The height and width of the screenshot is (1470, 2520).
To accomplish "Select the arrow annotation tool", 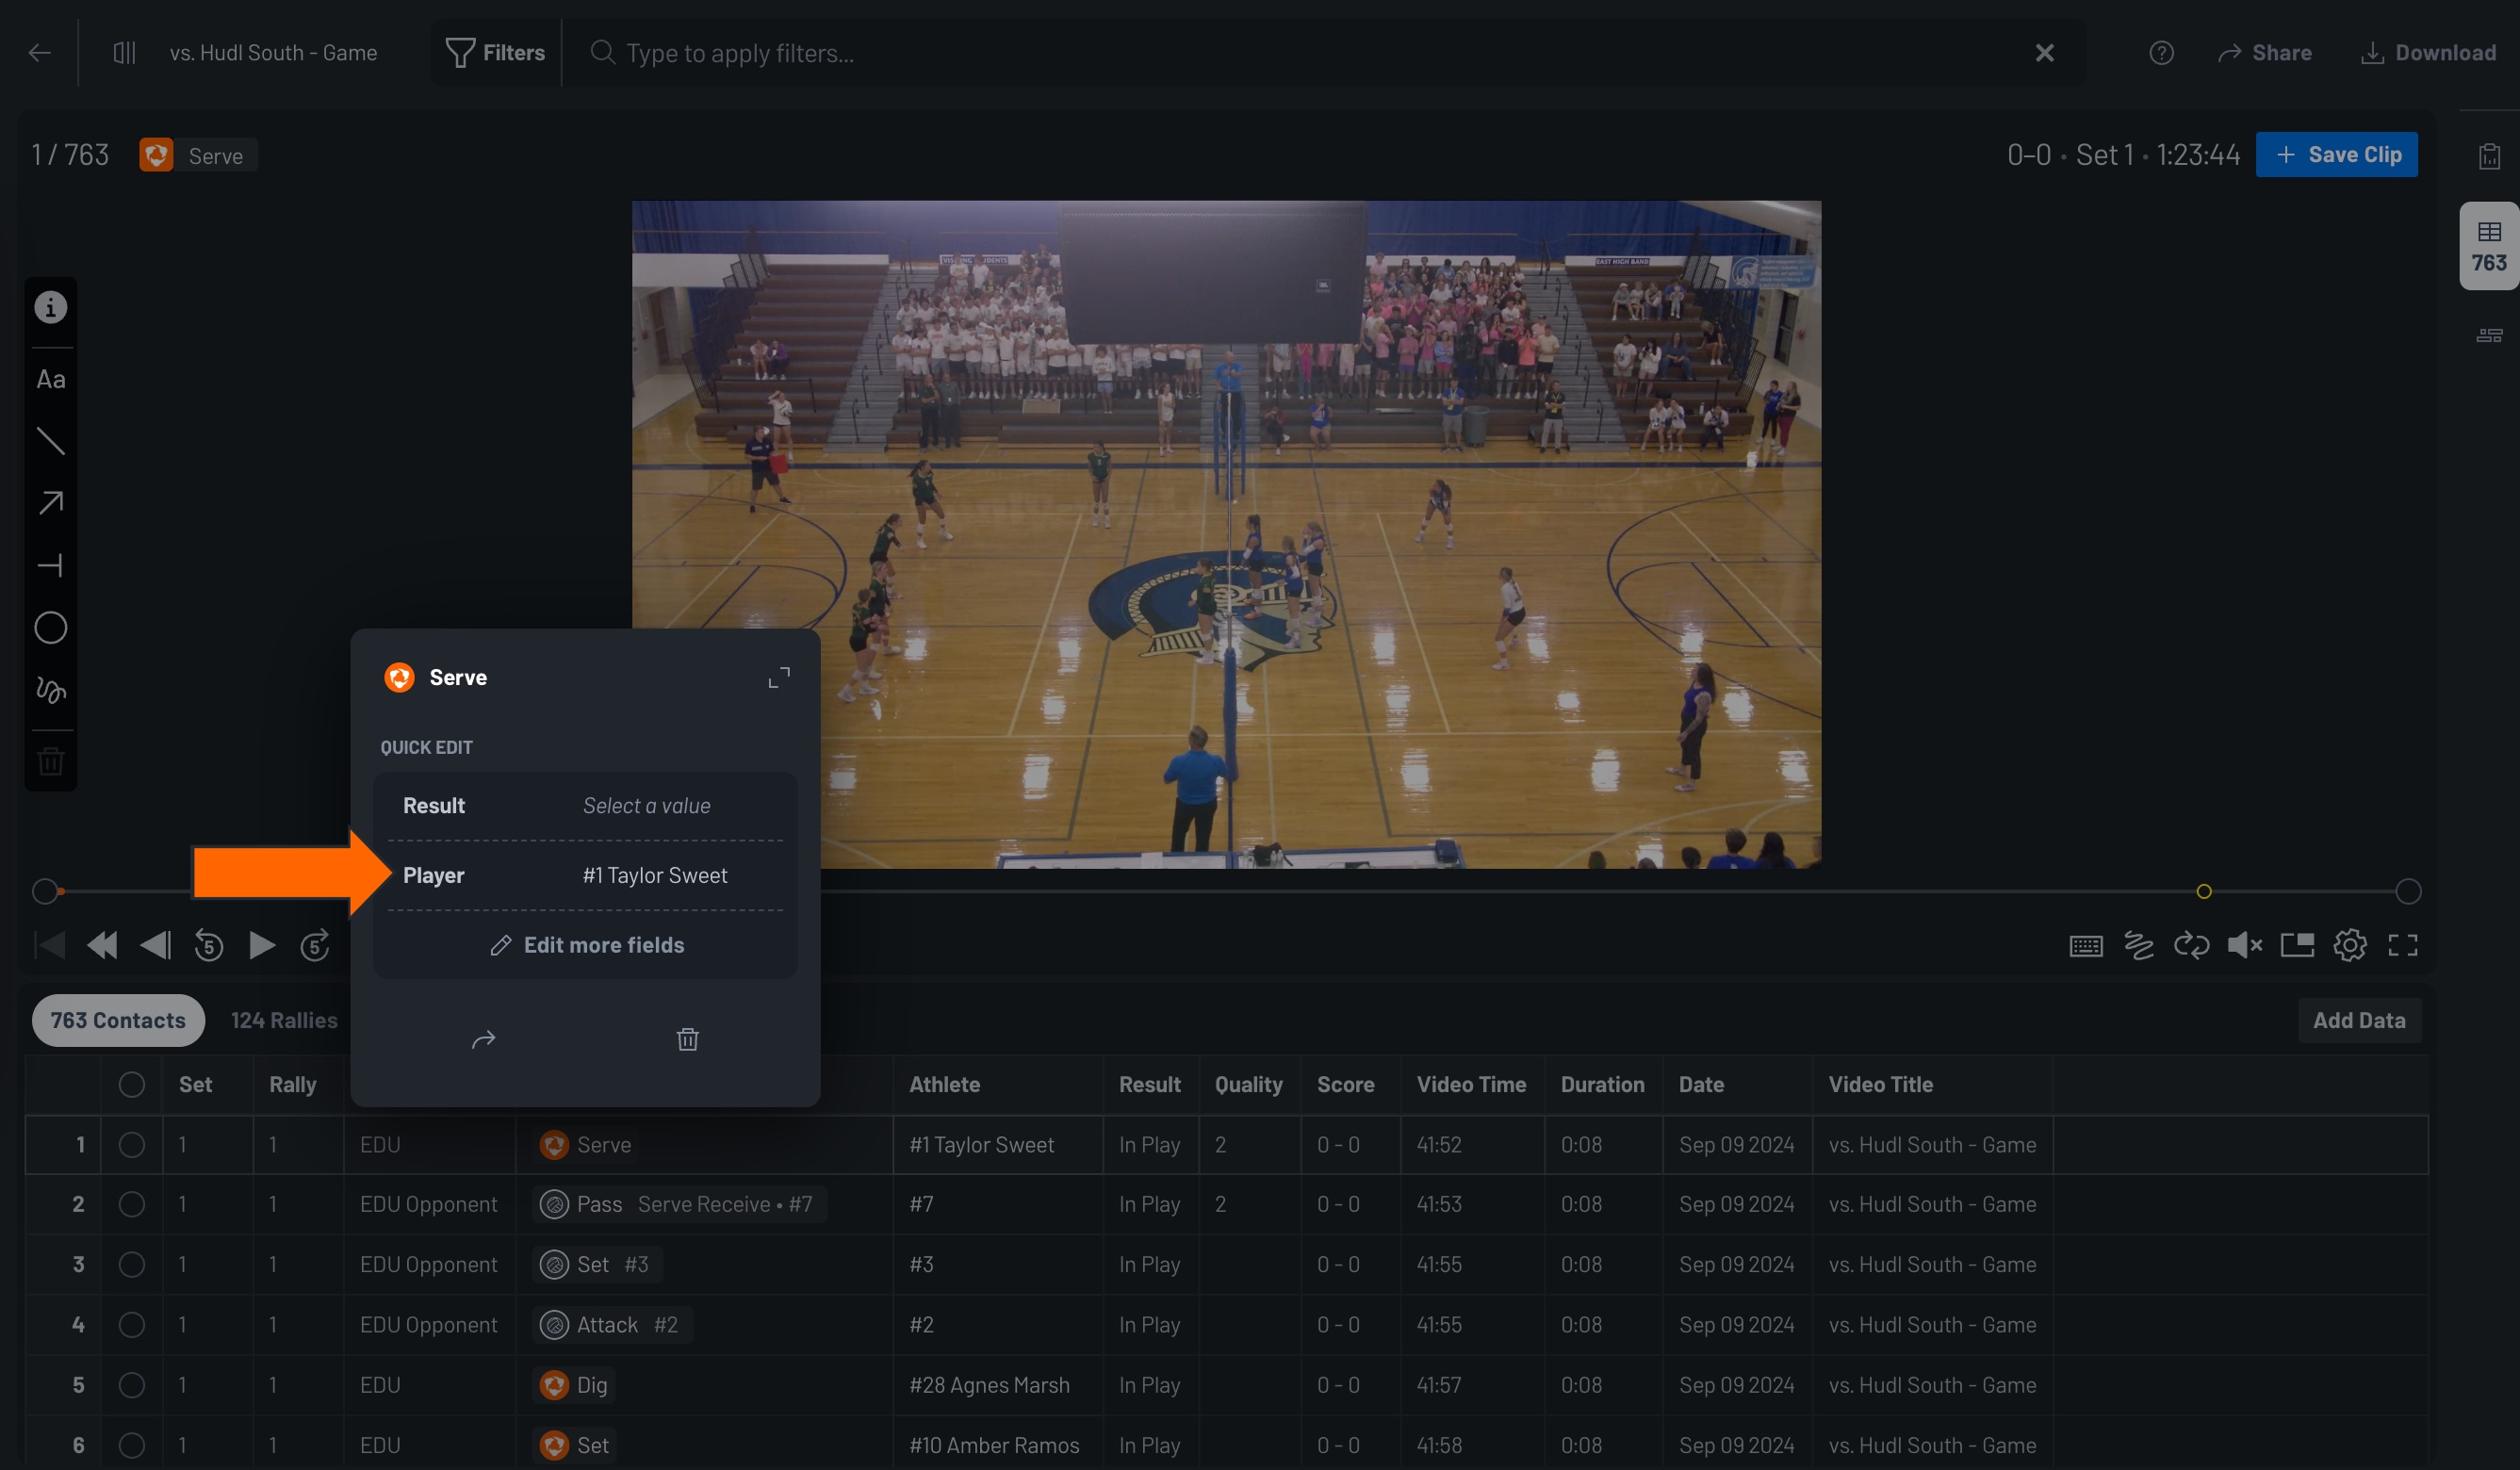I will coord(50,504).
